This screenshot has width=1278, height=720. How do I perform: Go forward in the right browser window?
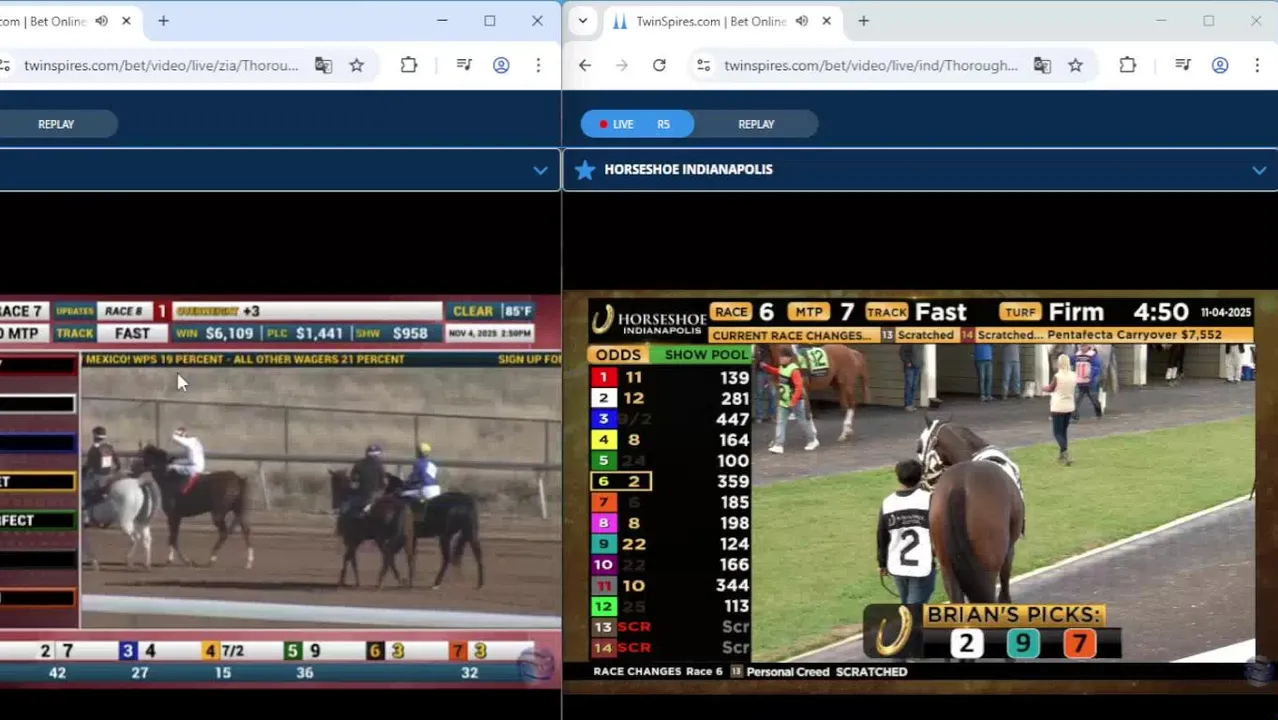point(622,65)
